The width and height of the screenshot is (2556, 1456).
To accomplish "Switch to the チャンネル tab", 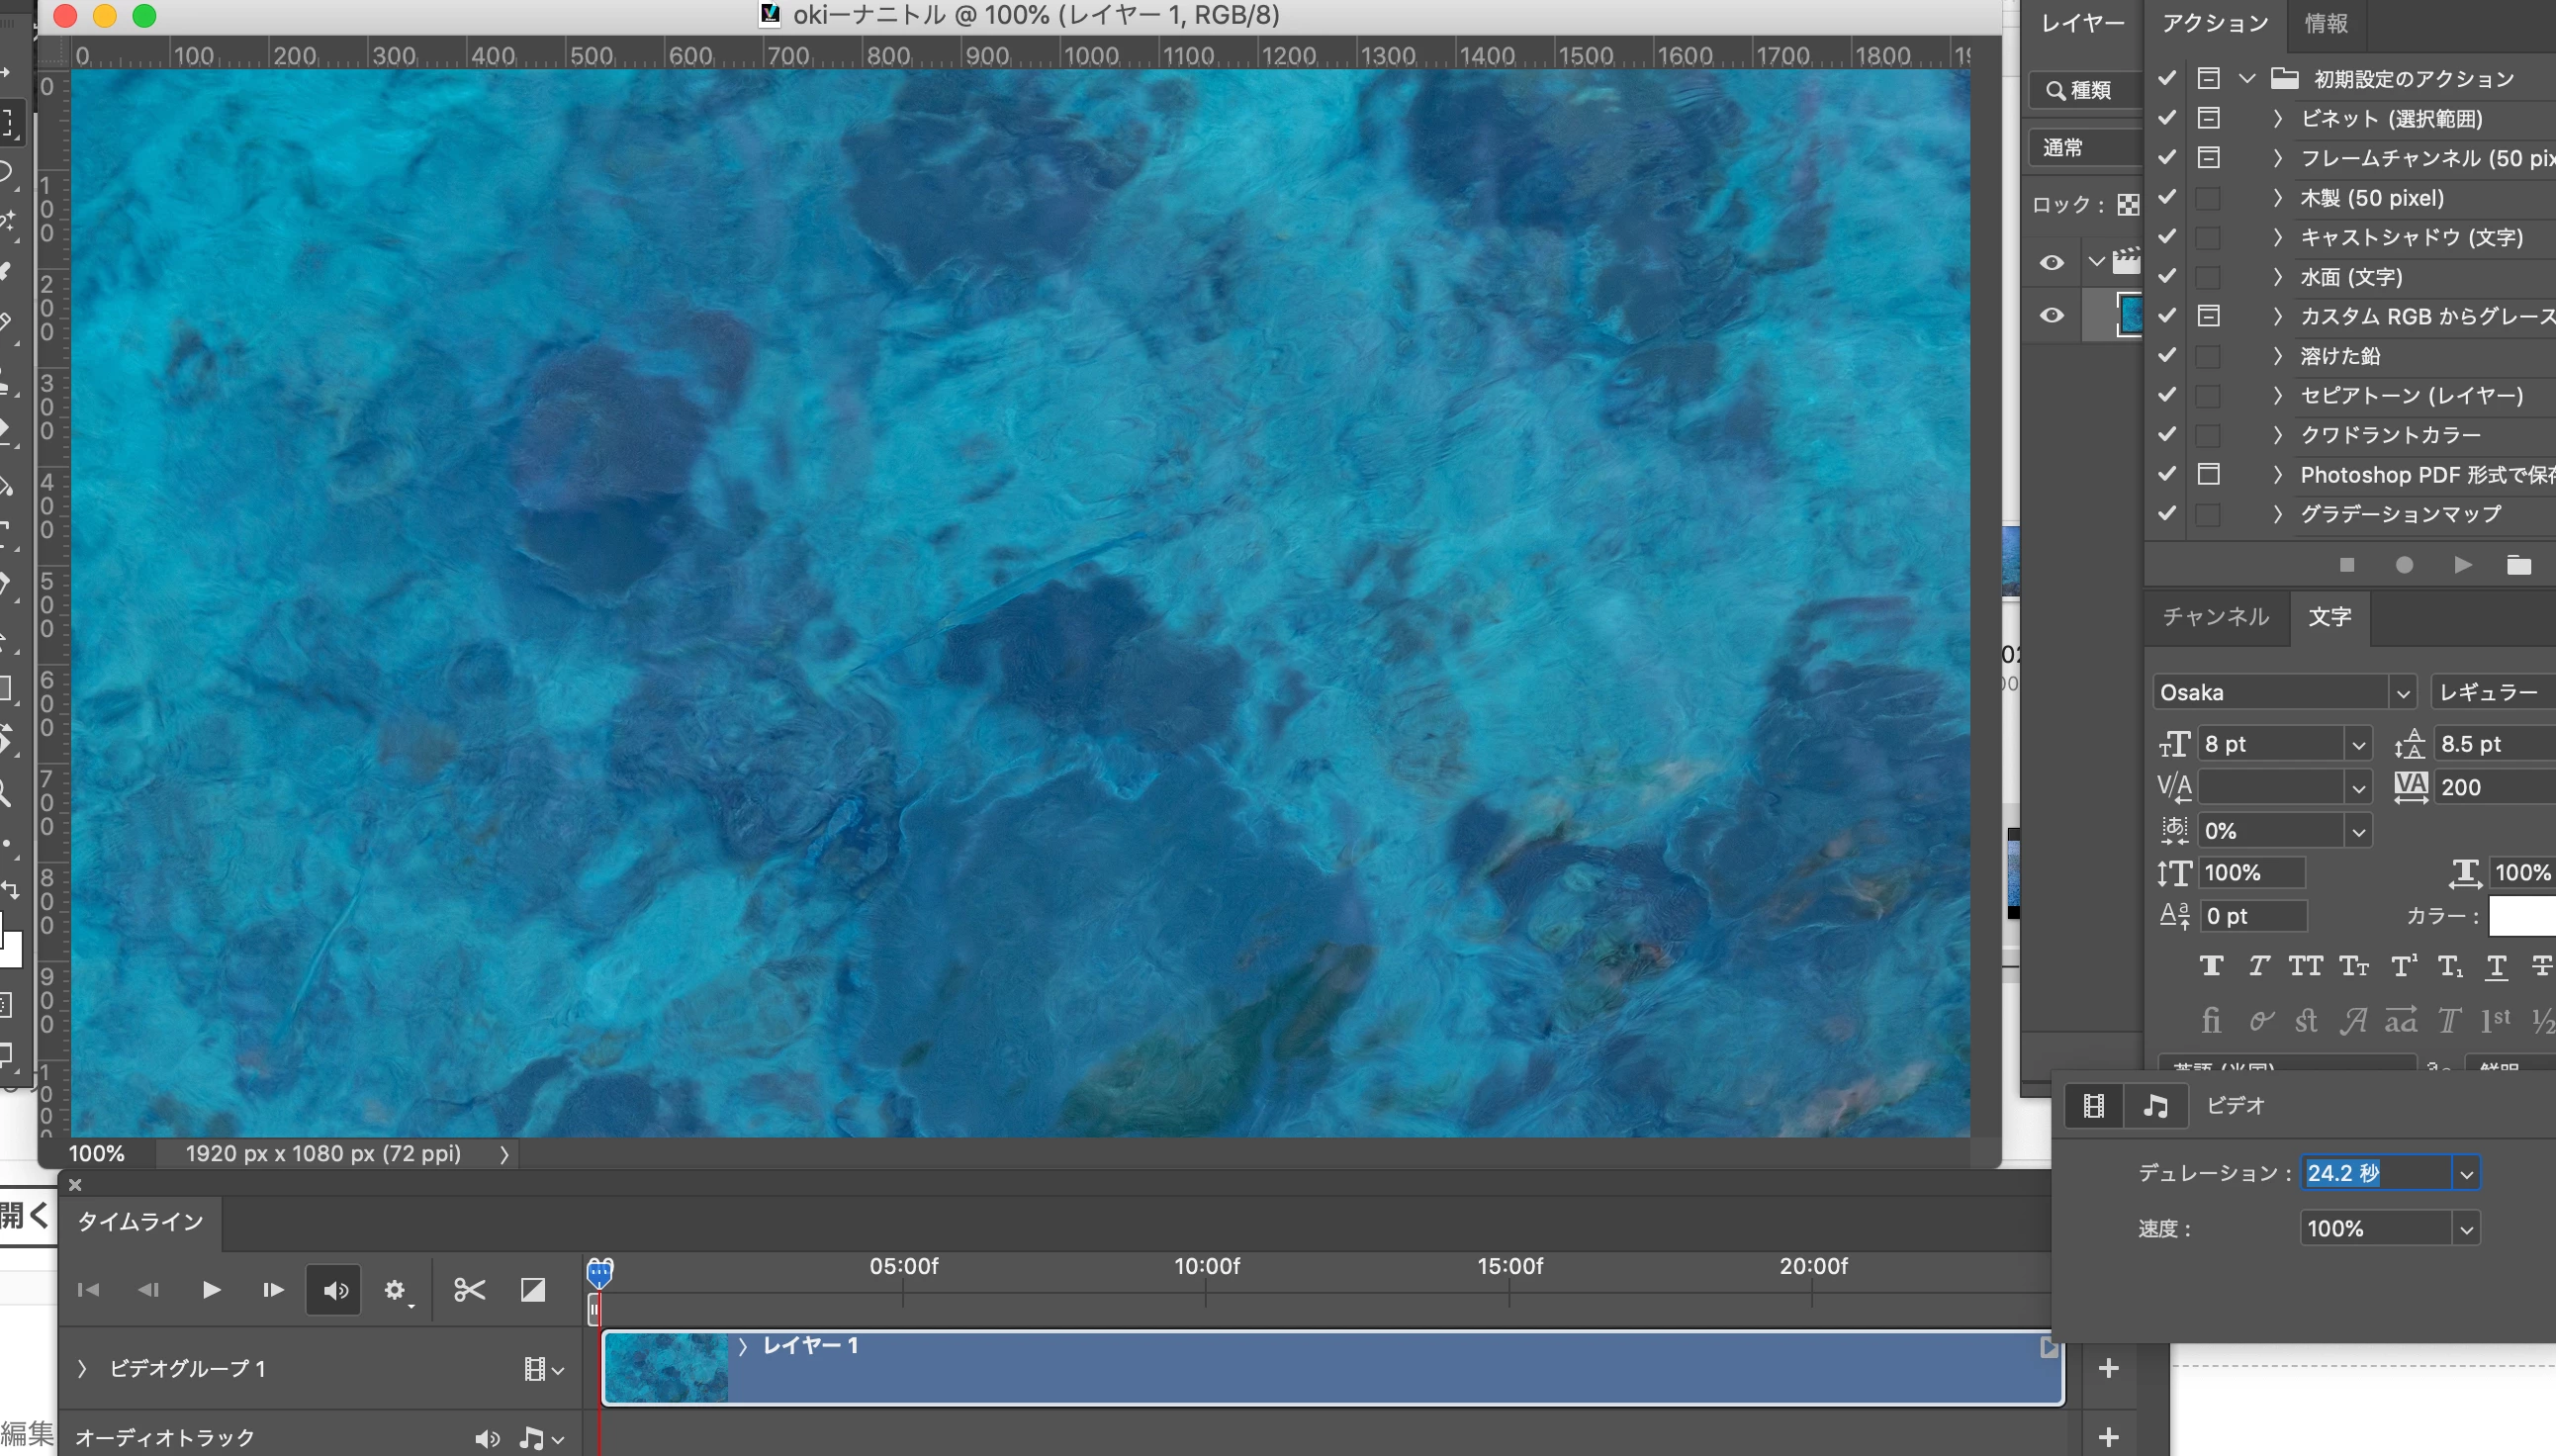I will click(x=2215, y=617).
